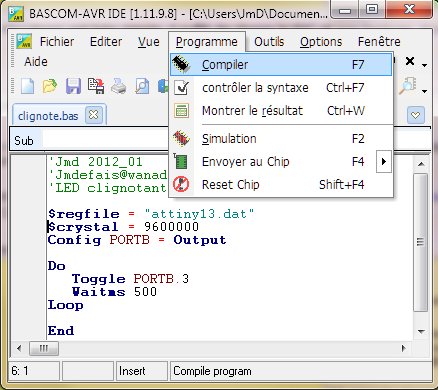
Task: Click the Save As toolbar icon
Action: point(96,86)
